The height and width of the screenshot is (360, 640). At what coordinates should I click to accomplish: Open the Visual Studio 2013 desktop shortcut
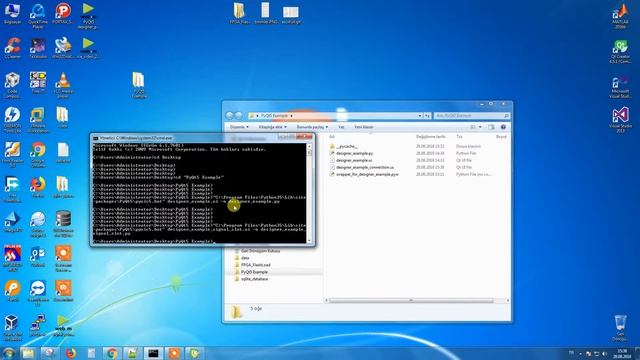click(x=620, y=120)
